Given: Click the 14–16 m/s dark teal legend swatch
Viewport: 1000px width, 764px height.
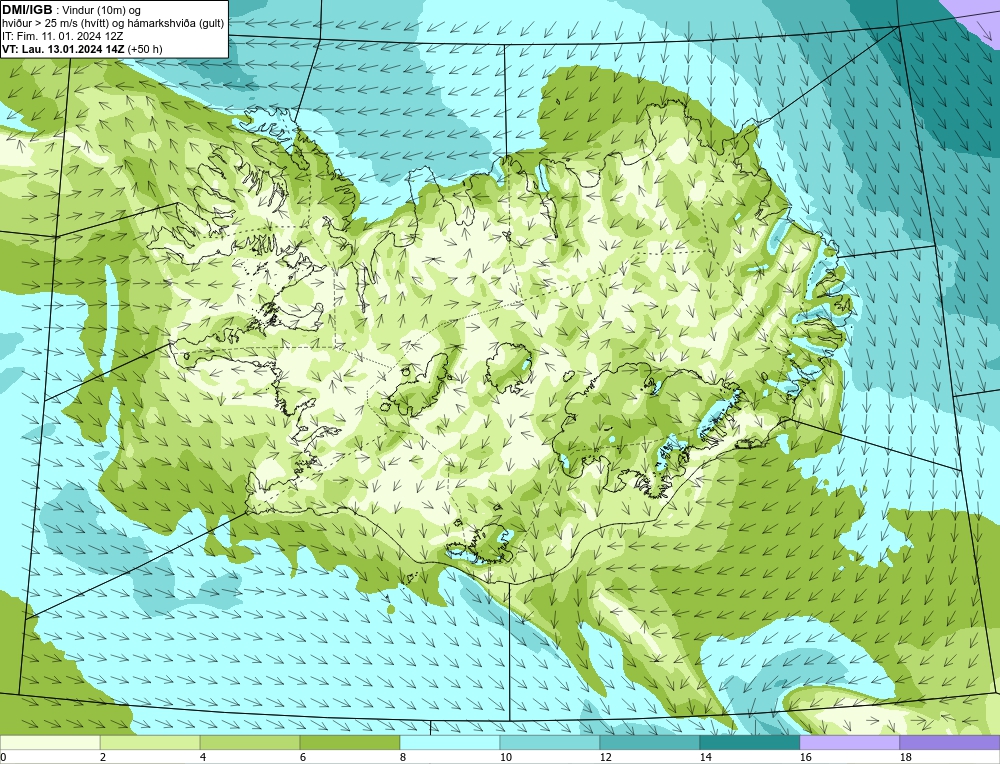Looking at the screenshot, I should [x=750, y=742].
